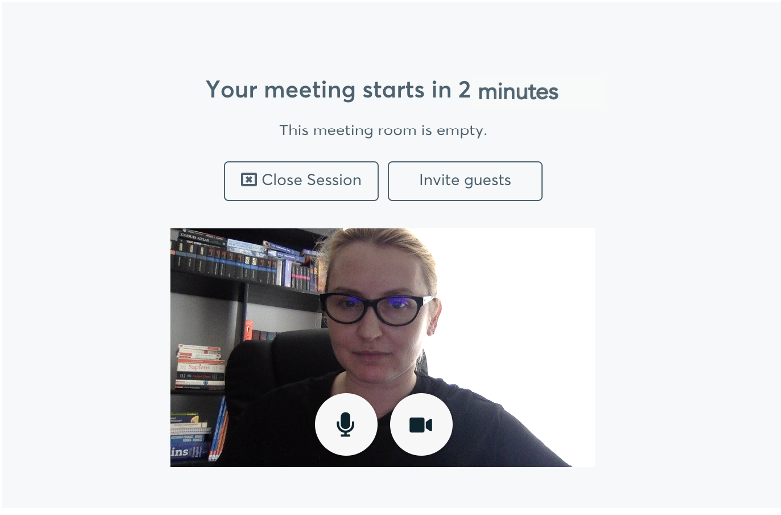Click 'This meeting room is empty.' text
This screenshot has height=515, width=781.
tap(383, 130)
